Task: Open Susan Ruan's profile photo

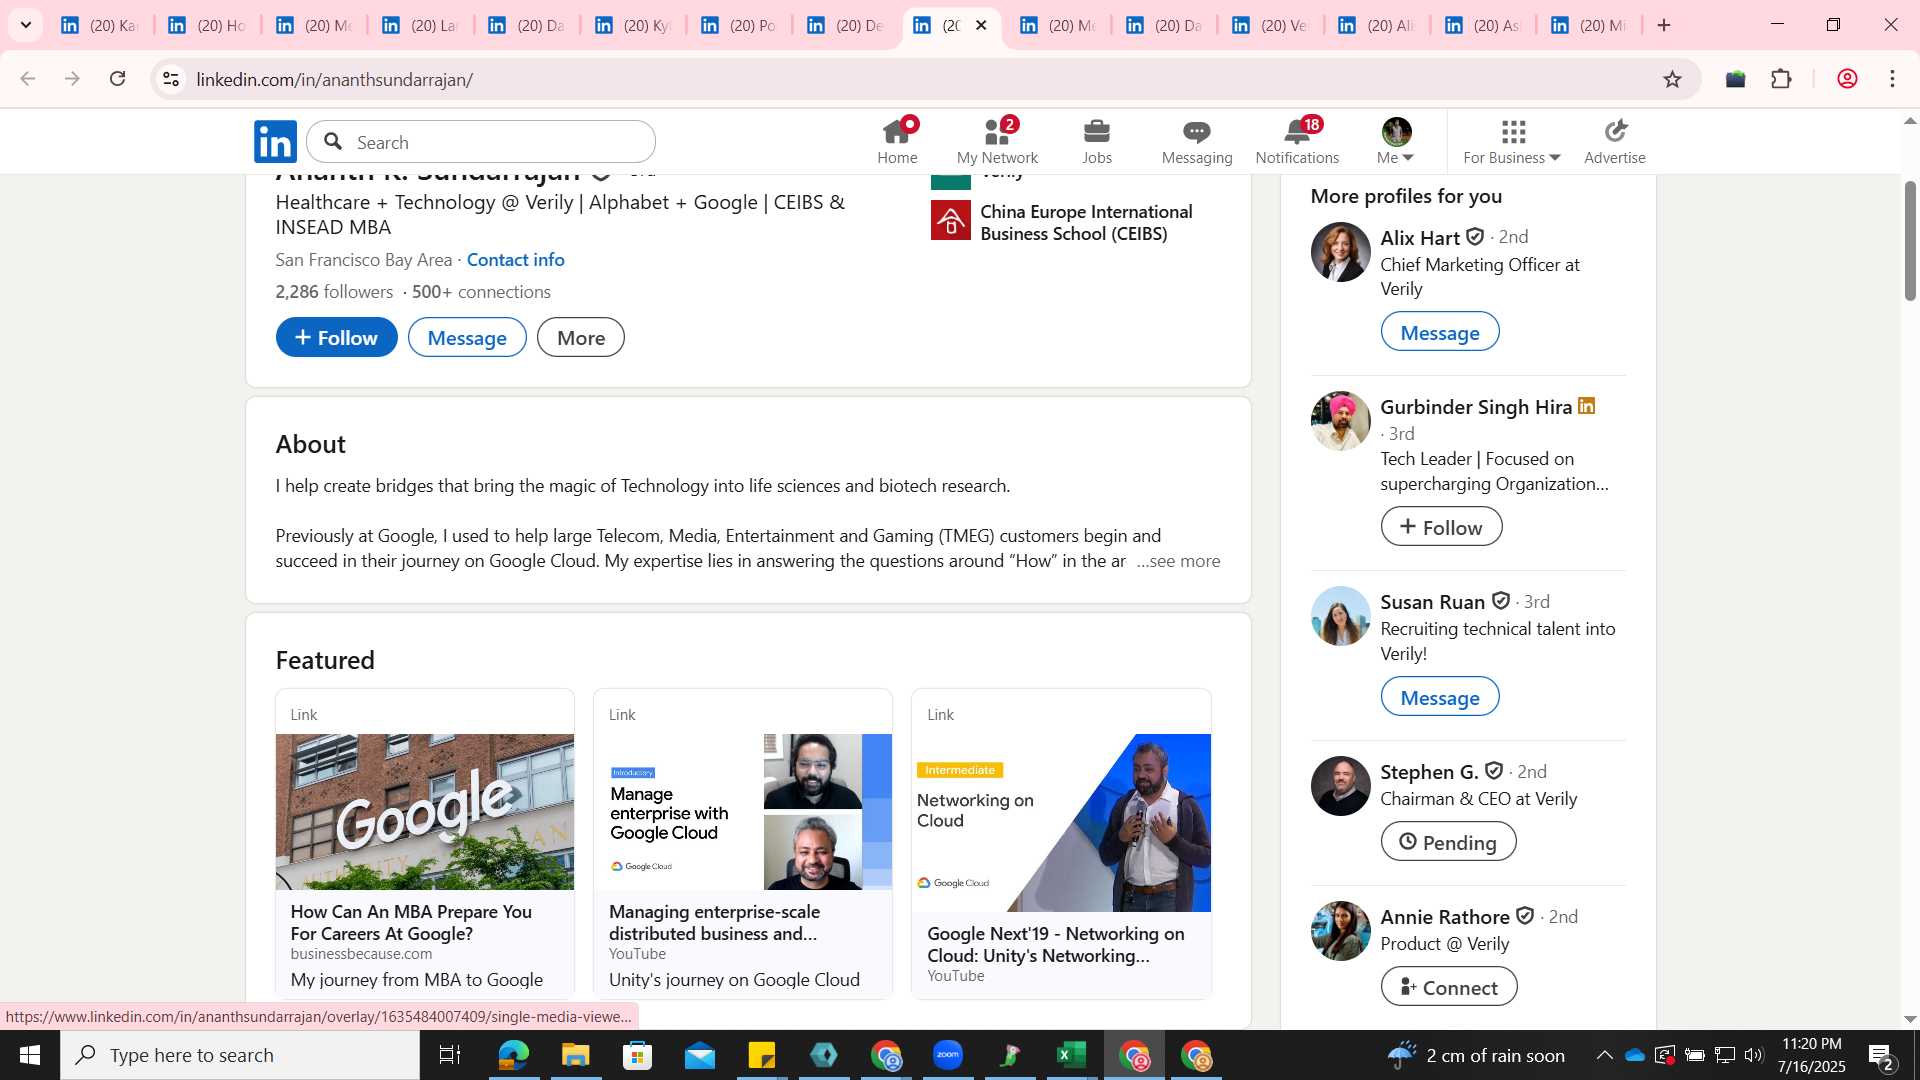Action: point(1340,616)
